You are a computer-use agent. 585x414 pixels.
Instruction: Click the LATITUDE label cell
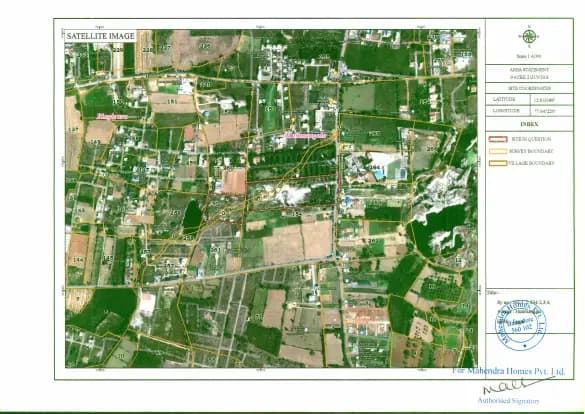508,99
